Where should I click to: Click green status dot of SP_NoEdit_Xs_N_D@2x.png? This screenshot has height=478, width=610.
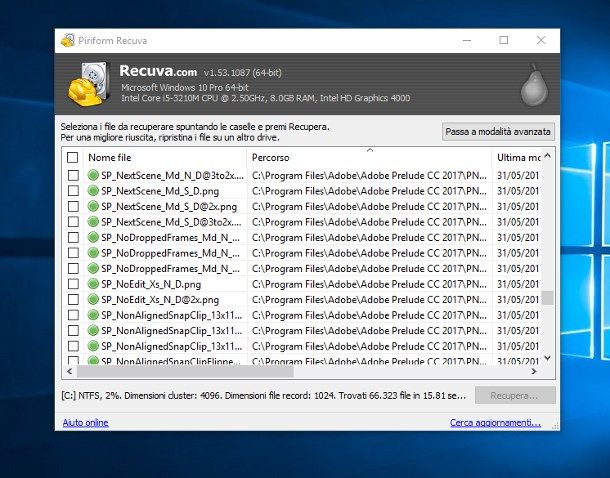click(x=93, y=299)
